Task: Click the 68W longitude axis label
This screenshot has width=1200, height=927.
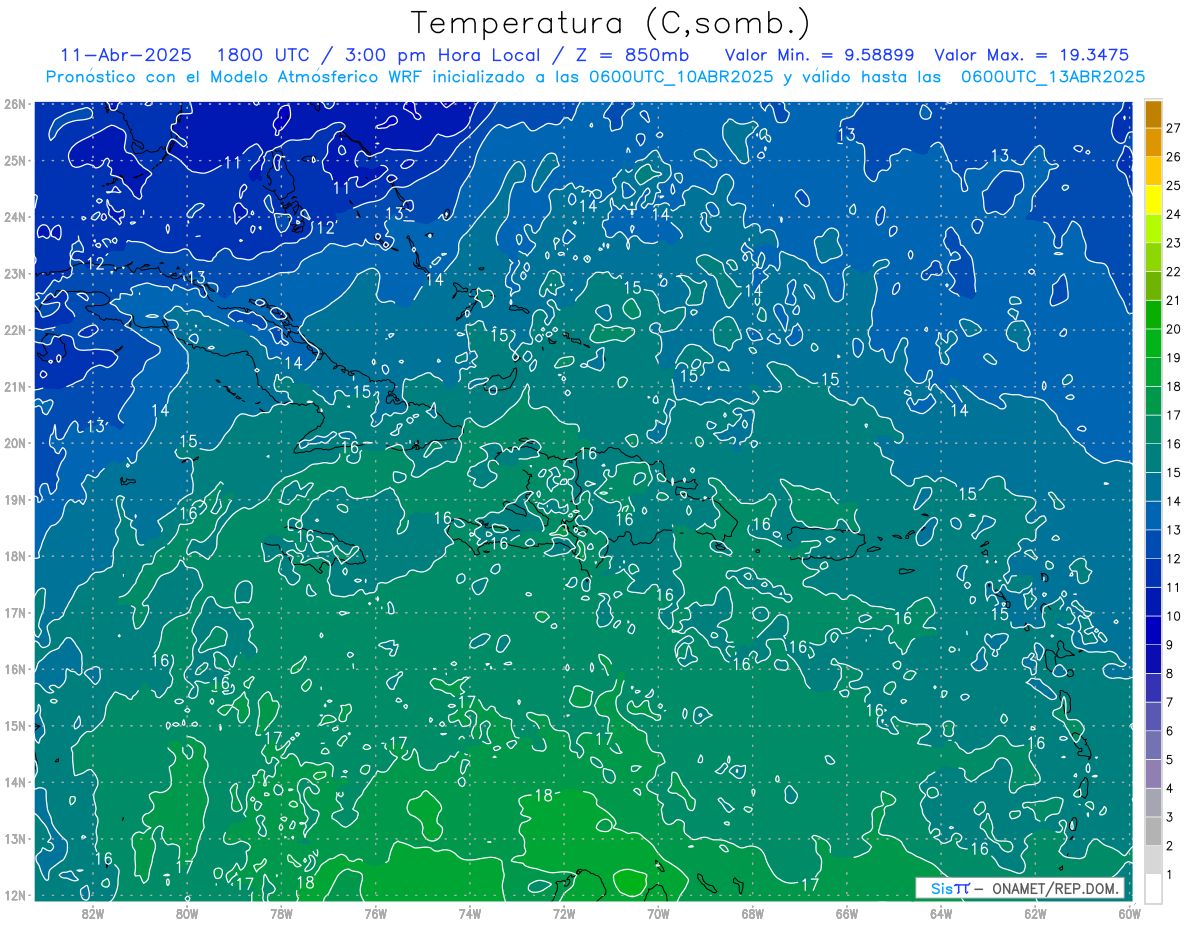Action: 753,913
